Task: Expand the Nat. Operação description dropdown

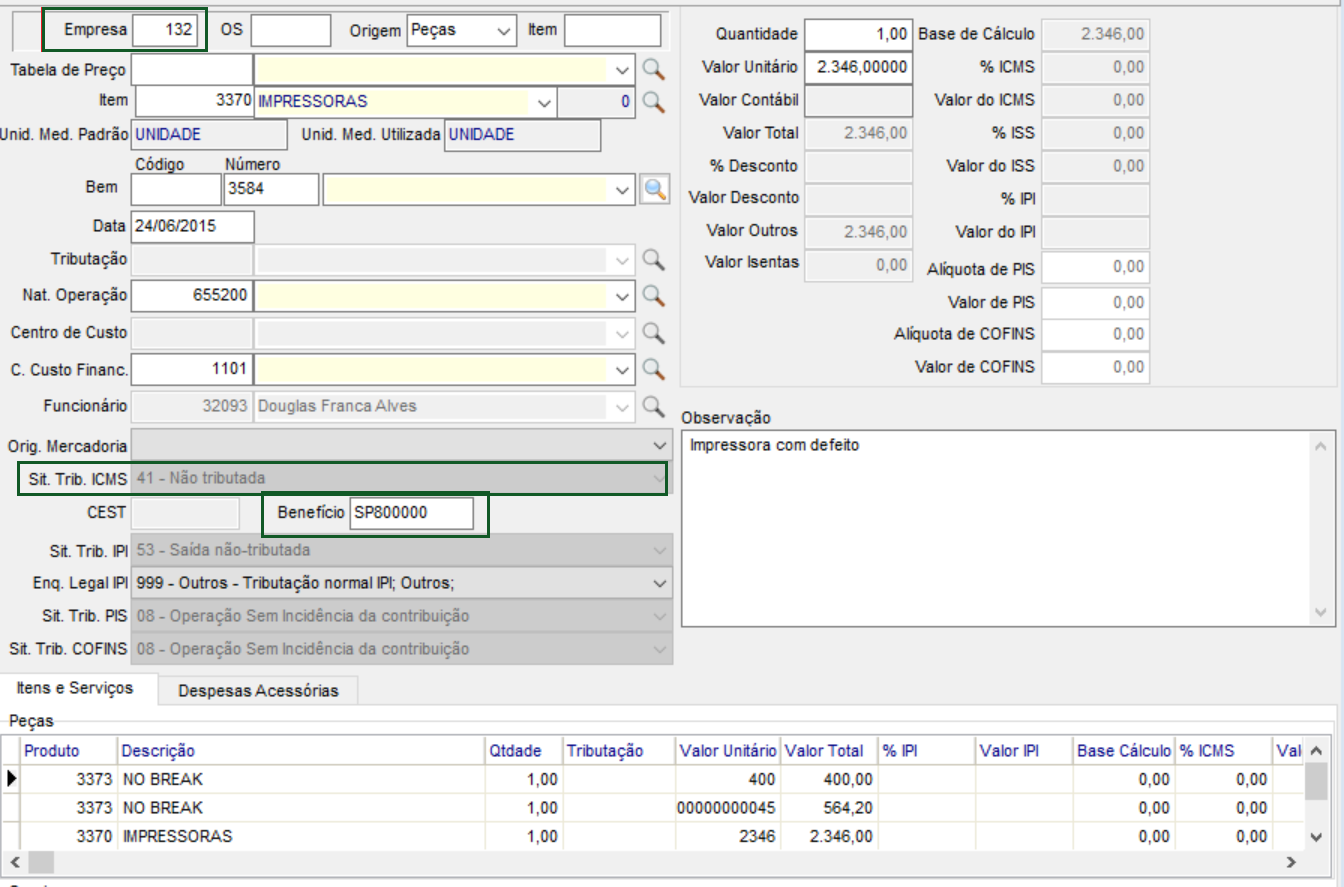Action: coord(623,296)
